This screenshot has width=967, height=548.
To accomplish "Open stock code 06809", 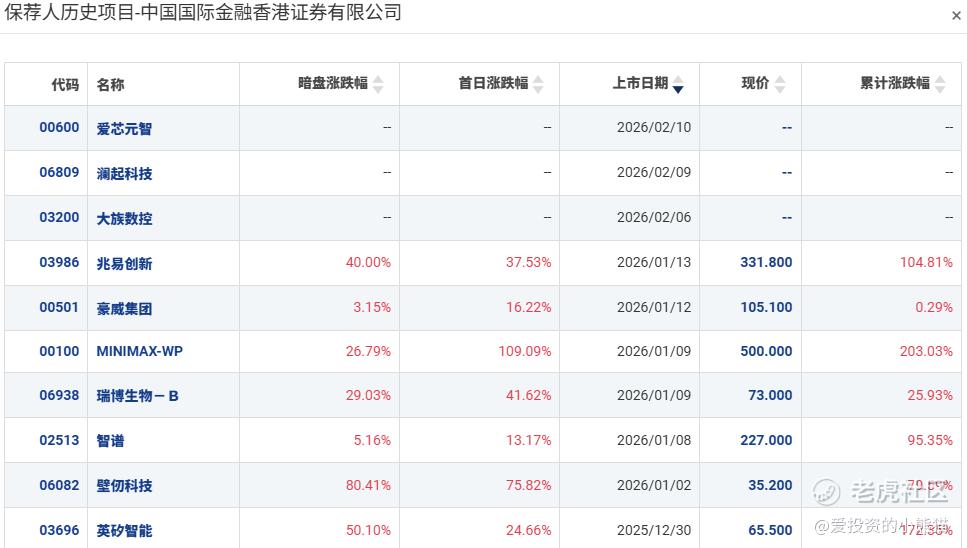I will (x=59, y=173).
